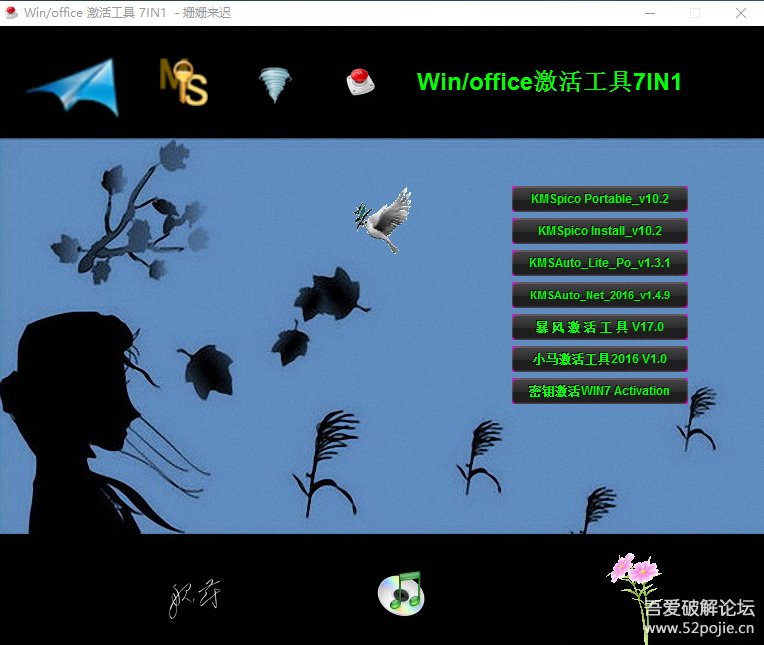
Task: Click the red push-button icon
Action: pyautogui.click(x=360, y=82)
